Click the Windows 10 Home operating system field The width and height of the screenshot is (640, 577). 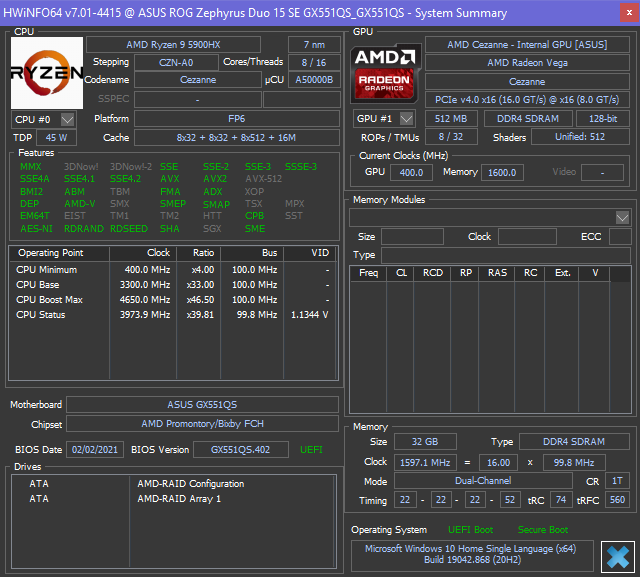pos(472,554)
